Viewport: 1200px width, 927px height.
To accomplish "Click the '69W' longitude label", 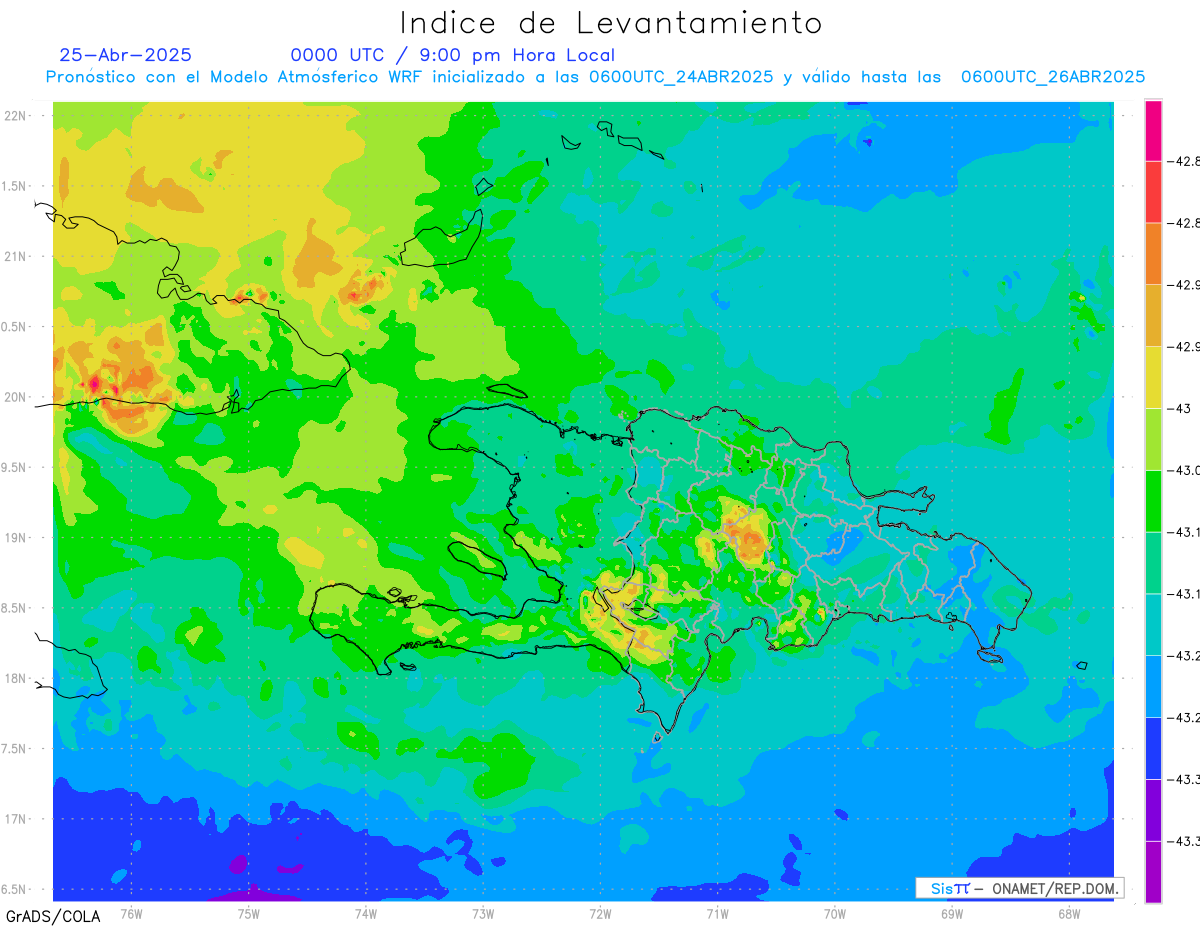I will 952,913.
